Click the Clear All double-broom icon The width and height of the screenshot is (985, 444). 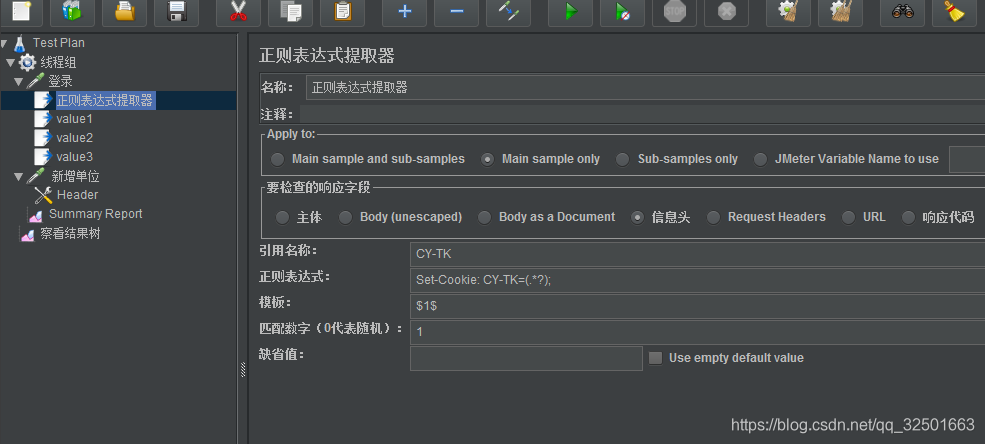pyautogui.click(x=841, y=12)
